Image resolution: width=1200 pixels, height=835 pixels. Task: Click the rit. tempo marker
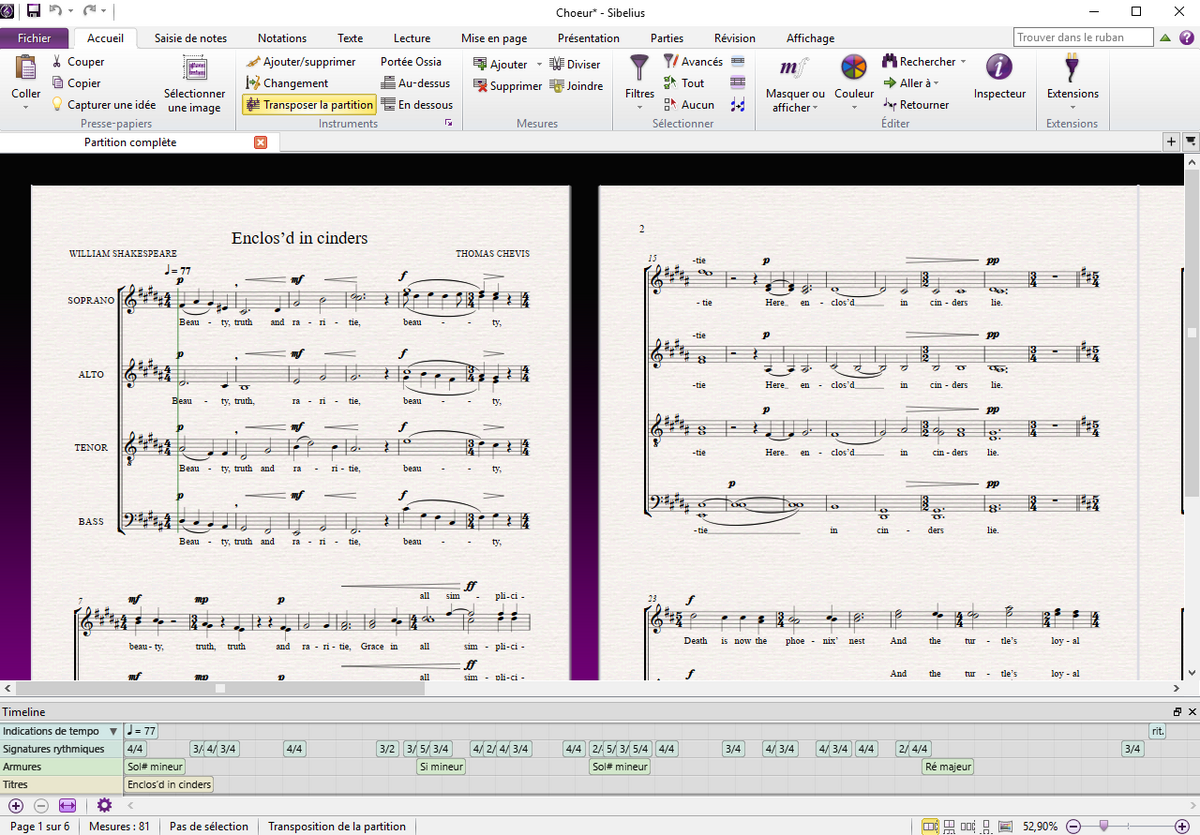pyautogui.click(x=1158, y=731)
